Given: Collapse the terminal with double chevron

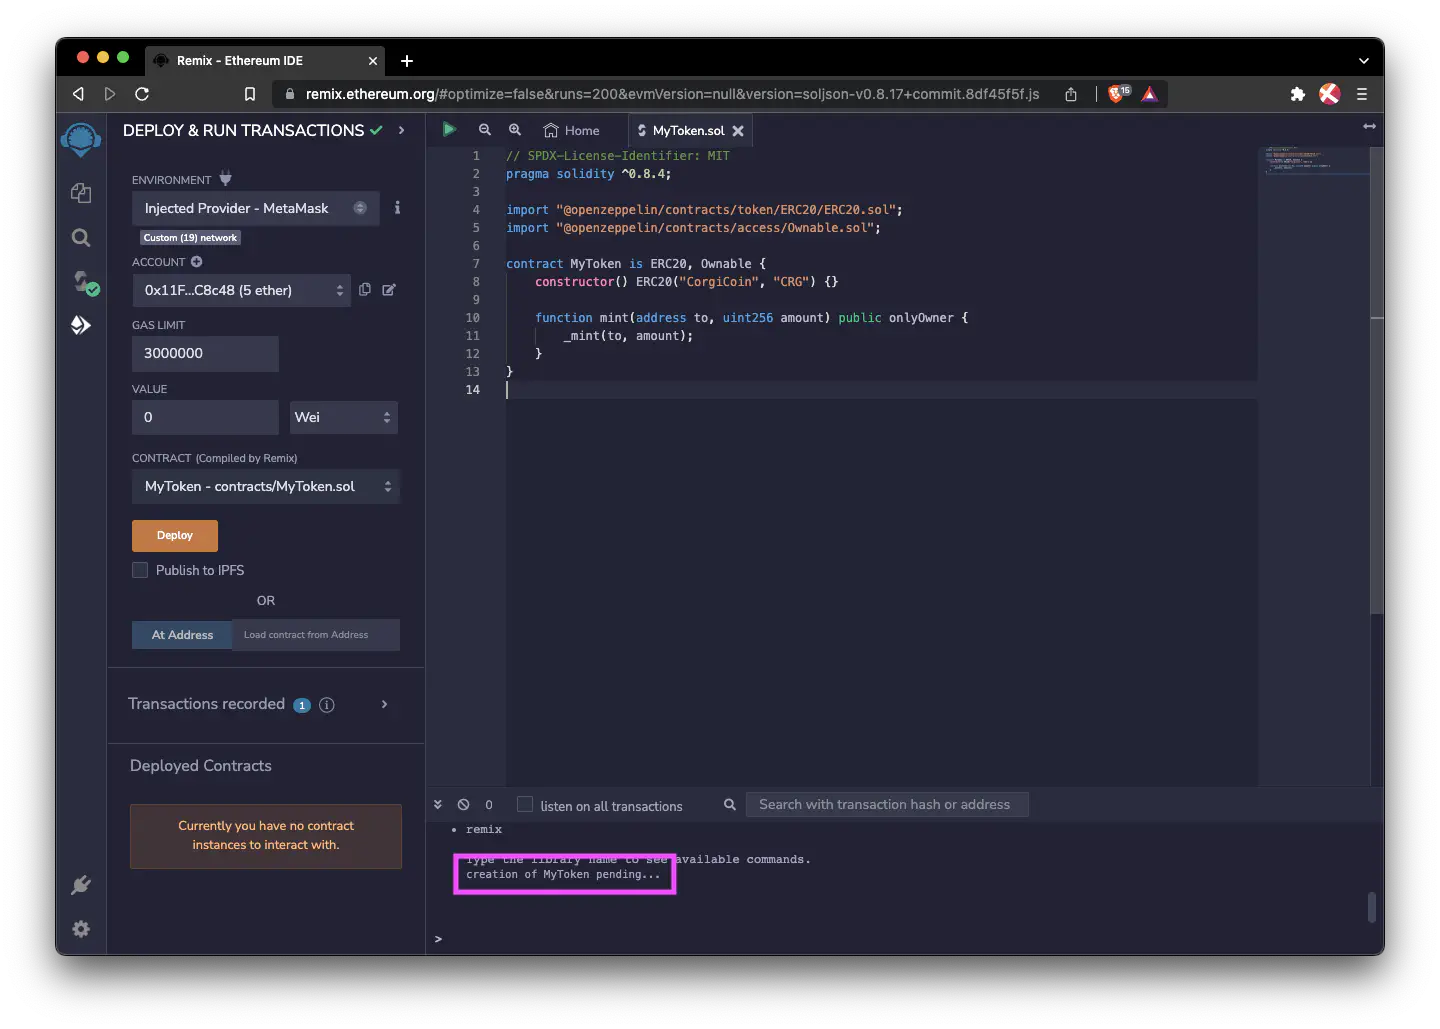Looking at the screenshot, I should coord(438,805).
